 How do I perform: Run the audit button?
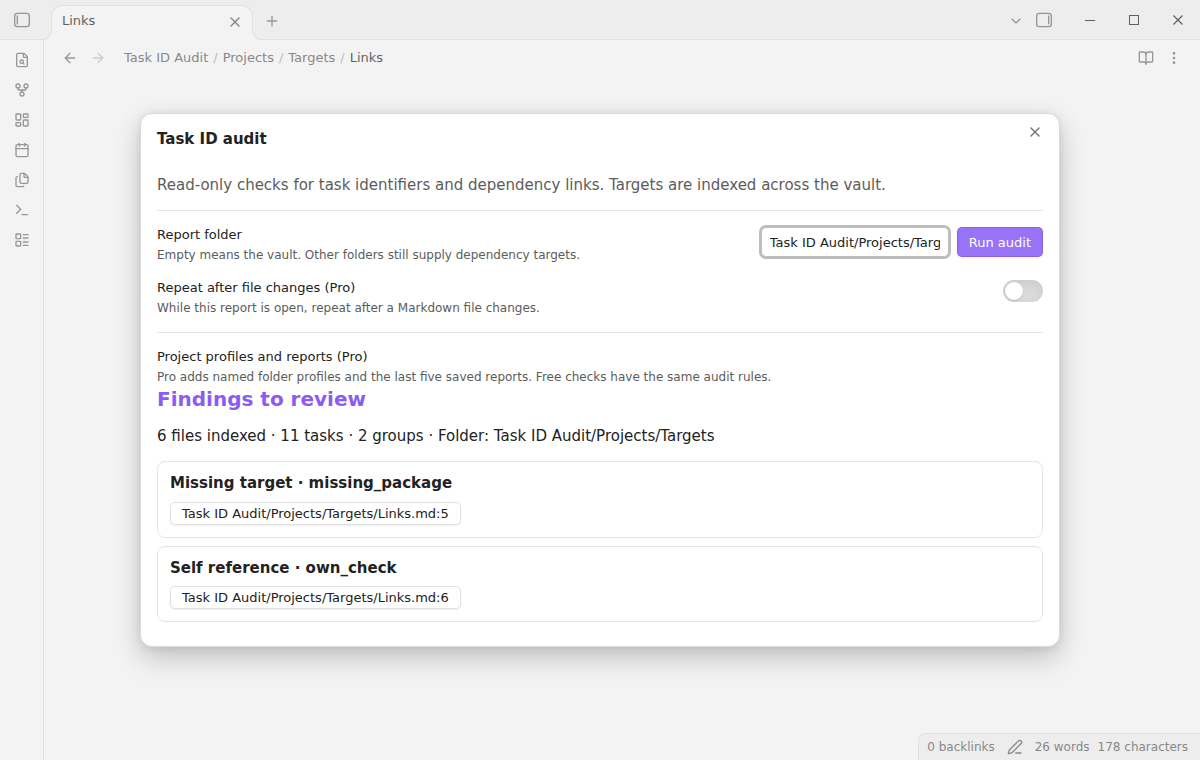coord(1000,242)
